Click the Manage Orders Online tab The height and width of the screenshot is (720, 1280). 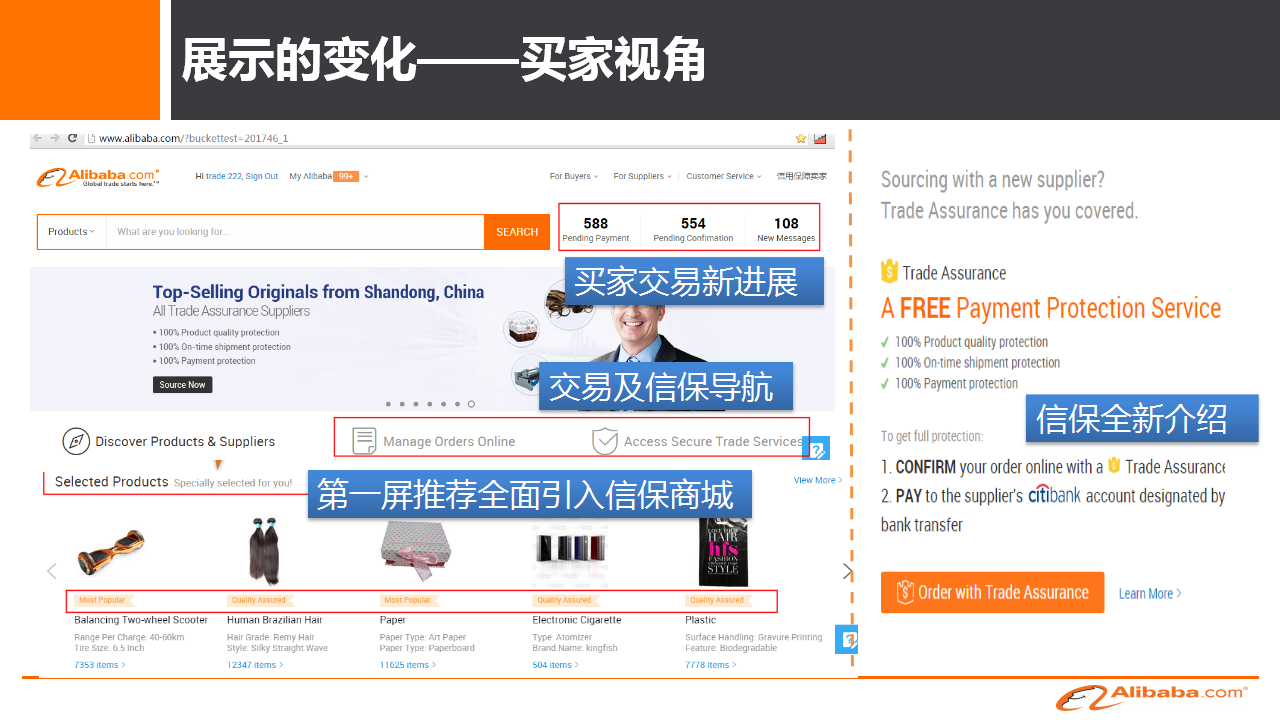pos(434,441)
